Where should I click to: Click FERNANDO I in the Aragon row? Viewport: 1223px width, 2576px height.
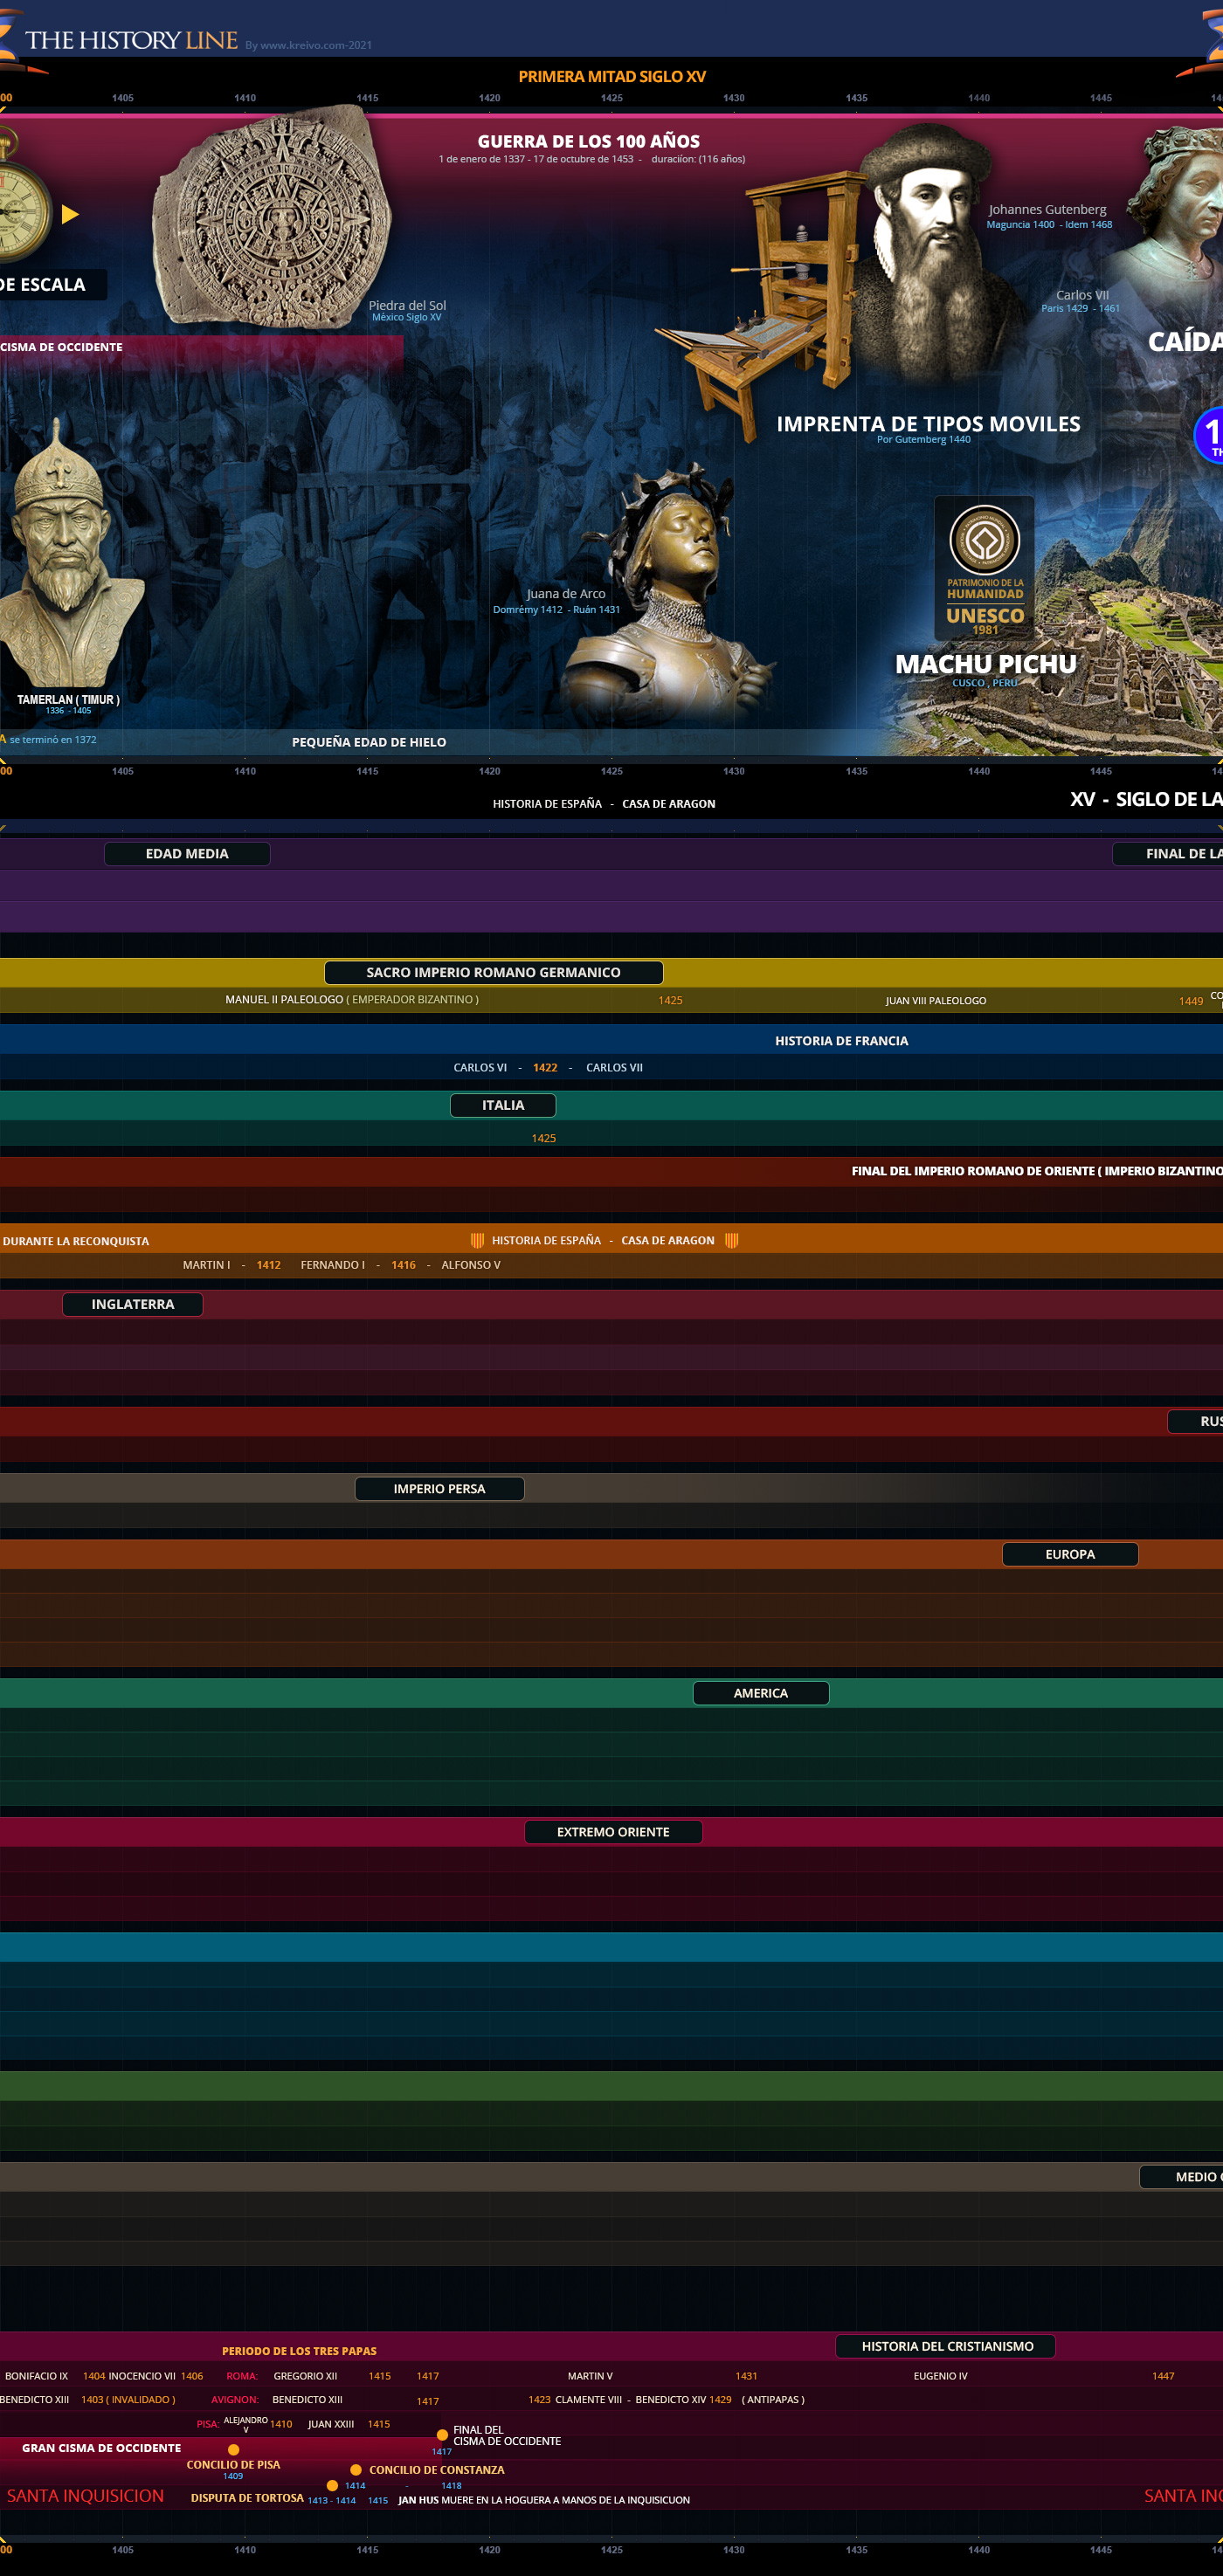(x=333, y=1265)
